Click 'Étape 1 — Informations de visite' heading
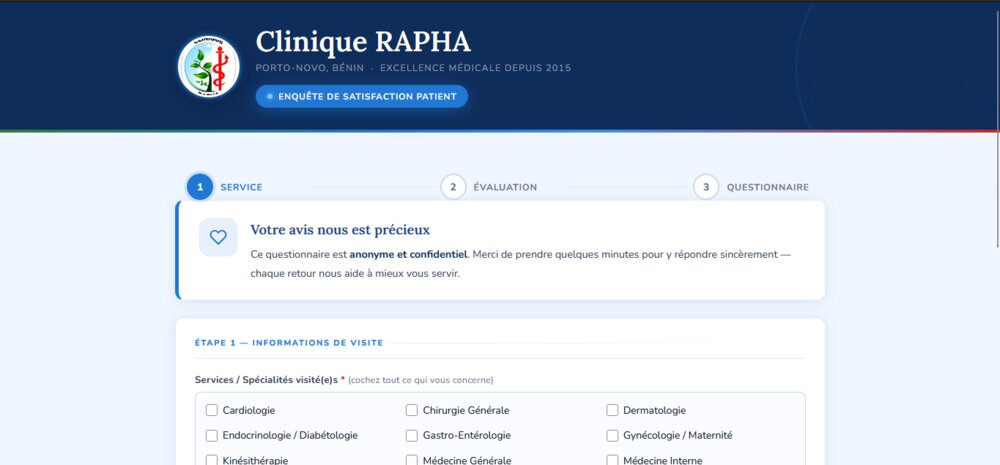 pos(289,343)
